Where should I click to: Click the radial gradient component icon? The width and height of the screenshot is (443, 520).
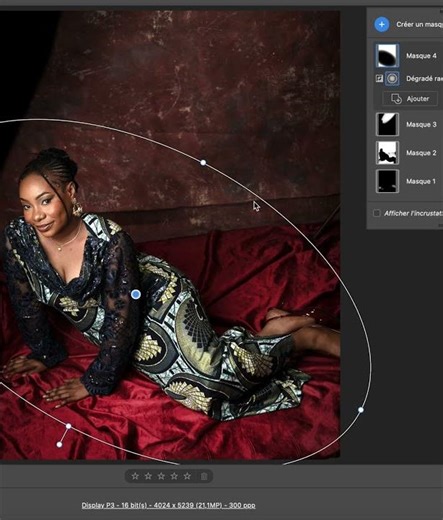pos(392,79)
